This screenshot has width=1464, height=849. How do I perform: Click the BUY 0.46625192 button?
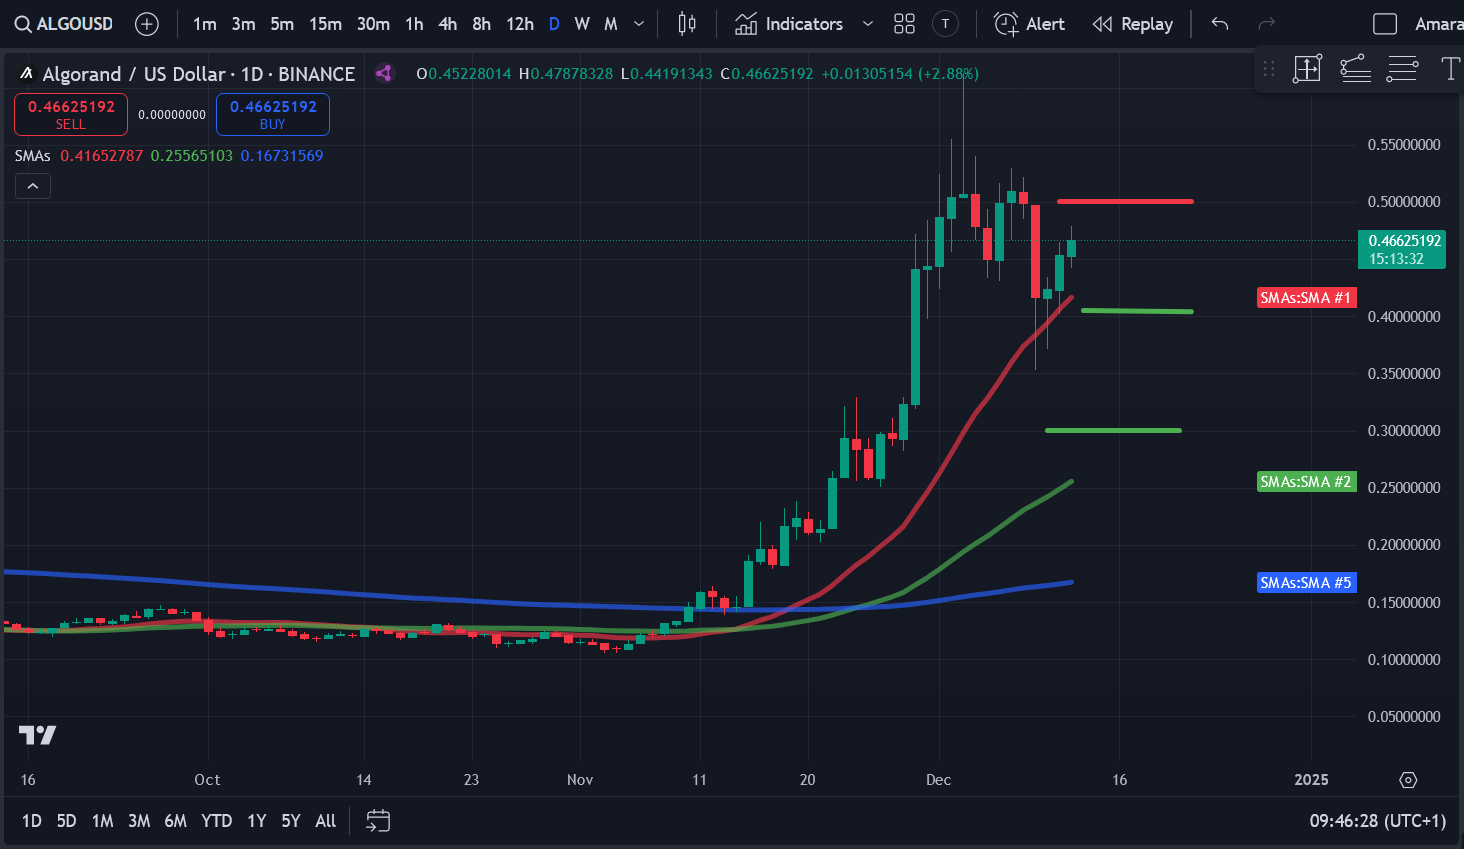[x=273, y=114]
